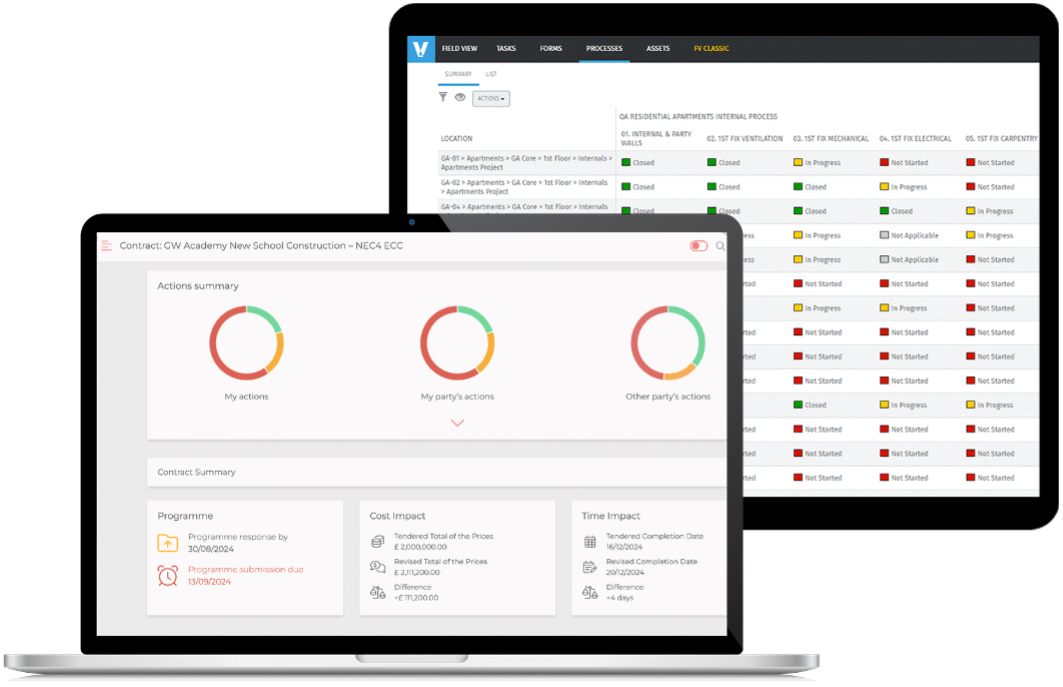Switch to the Tasks menu tab
Screen dimensions: 1063x687
(506, 48)
